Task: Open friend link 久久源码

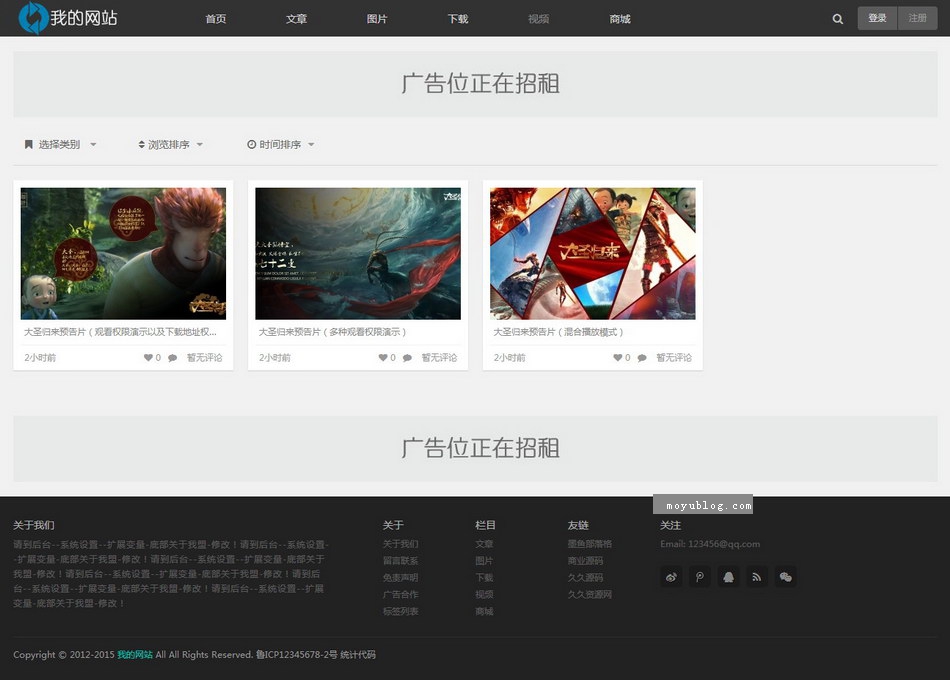Action: pyautogui.click(x=585, y=578)
